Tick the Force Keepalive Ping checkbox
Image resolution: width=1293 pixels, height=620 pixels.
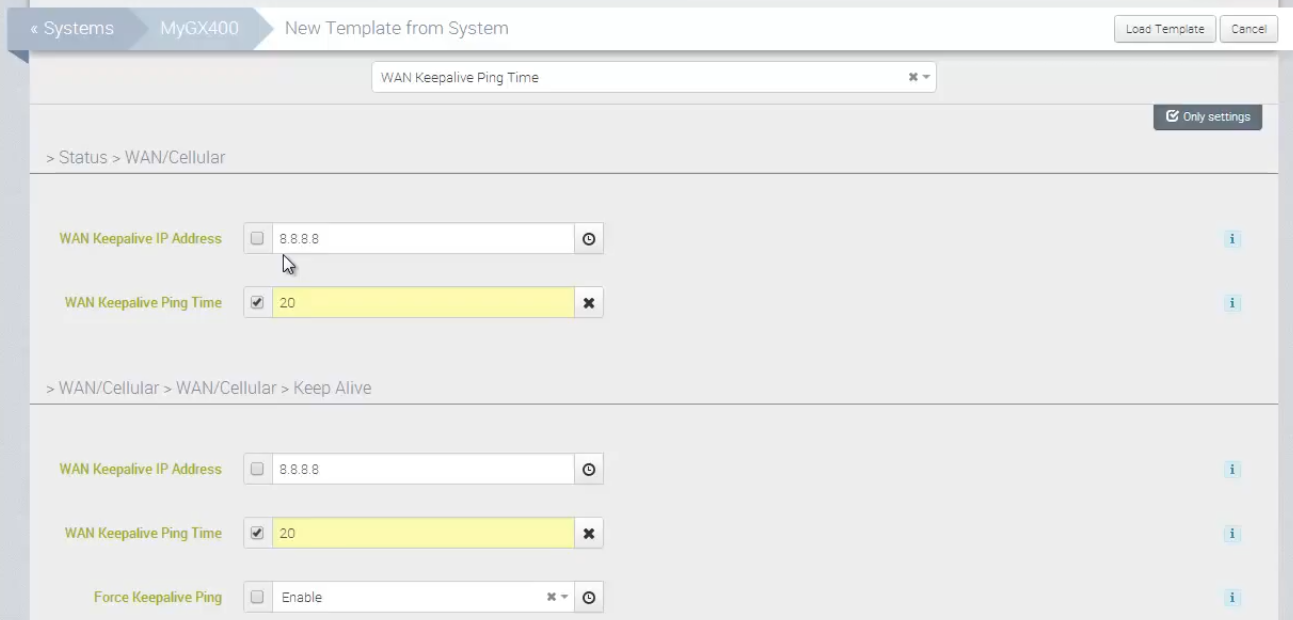(x=257, y=598)
